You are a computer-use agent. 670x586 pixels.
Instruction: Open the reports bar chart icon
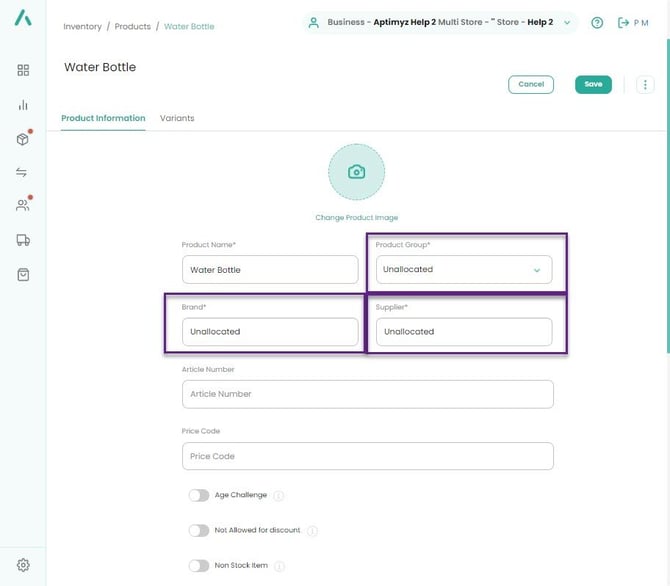pyautogui.click(x=23, y=105)
